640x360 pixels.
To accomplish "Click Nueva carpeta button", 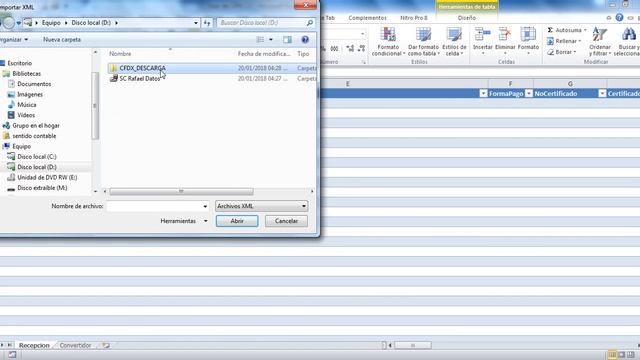I will [62, 40].
